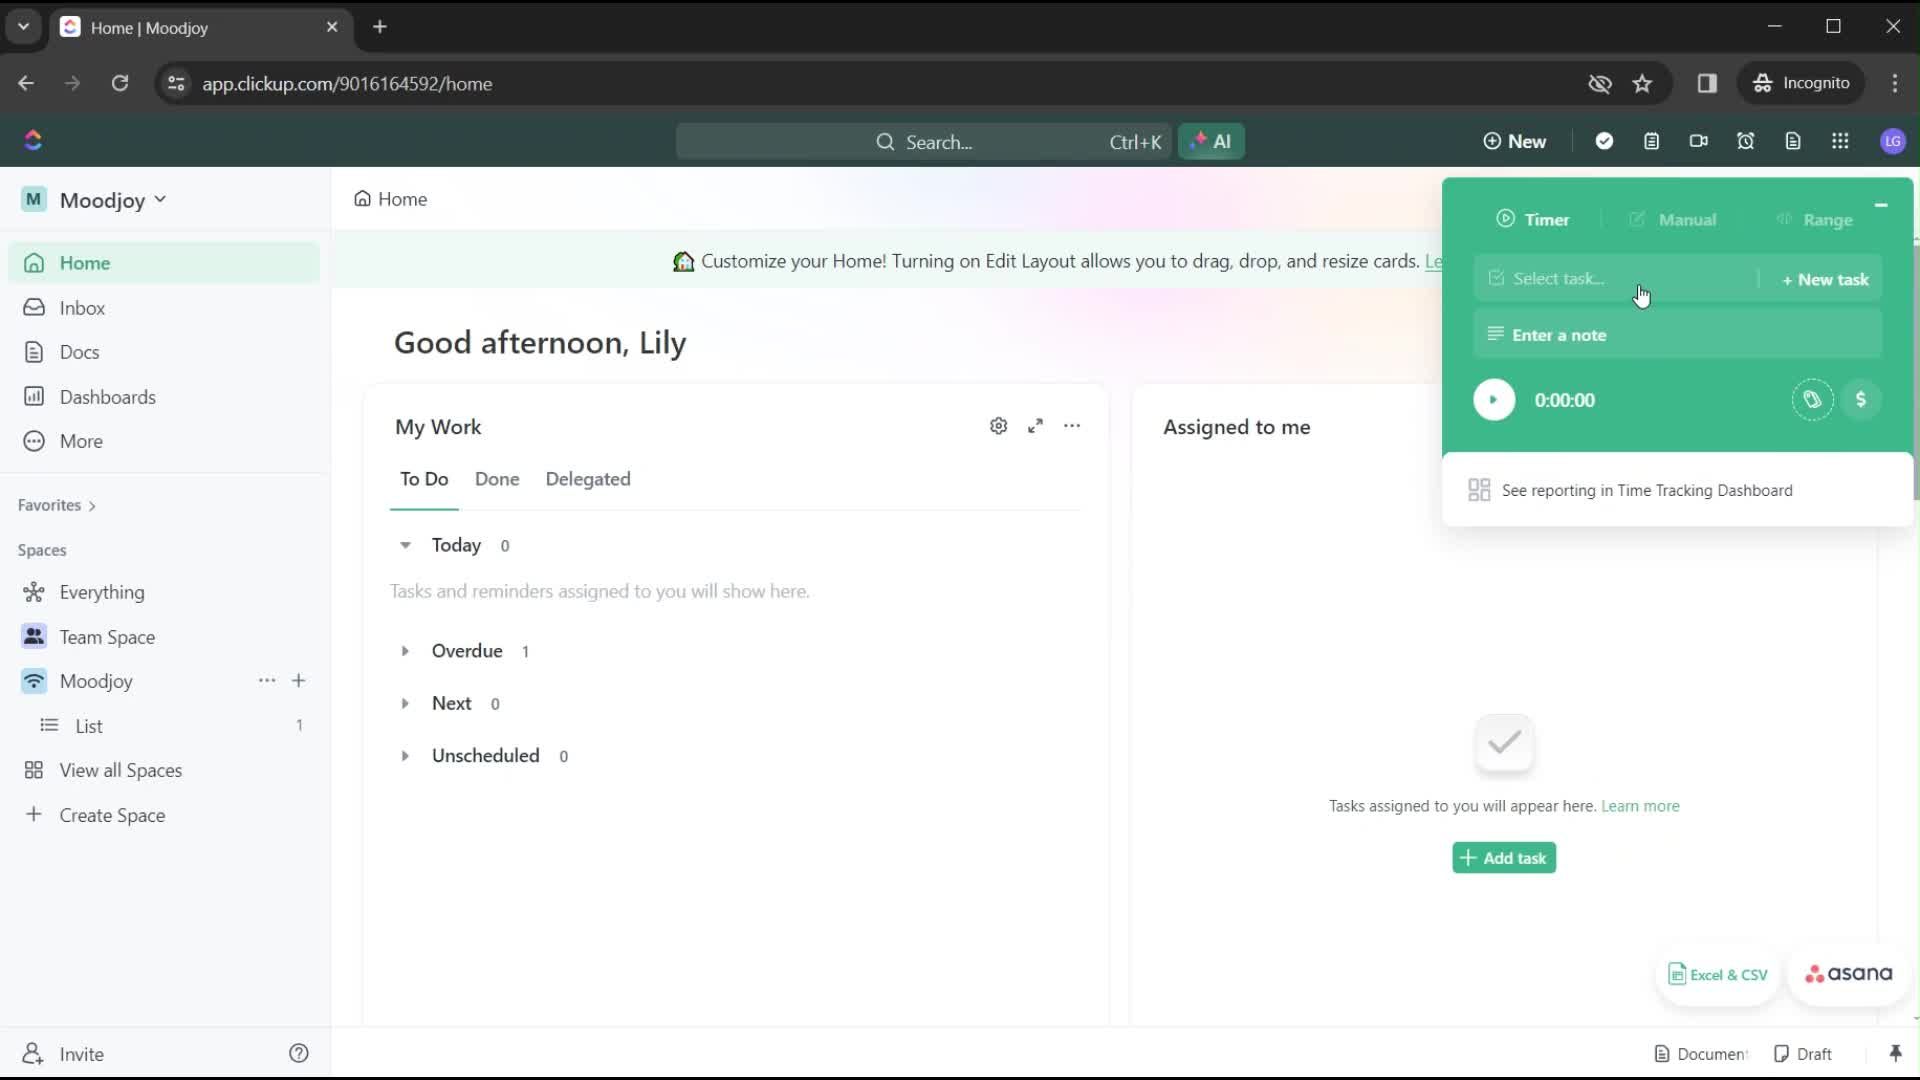Click the My Work settings gear icon

pos(998,425)
